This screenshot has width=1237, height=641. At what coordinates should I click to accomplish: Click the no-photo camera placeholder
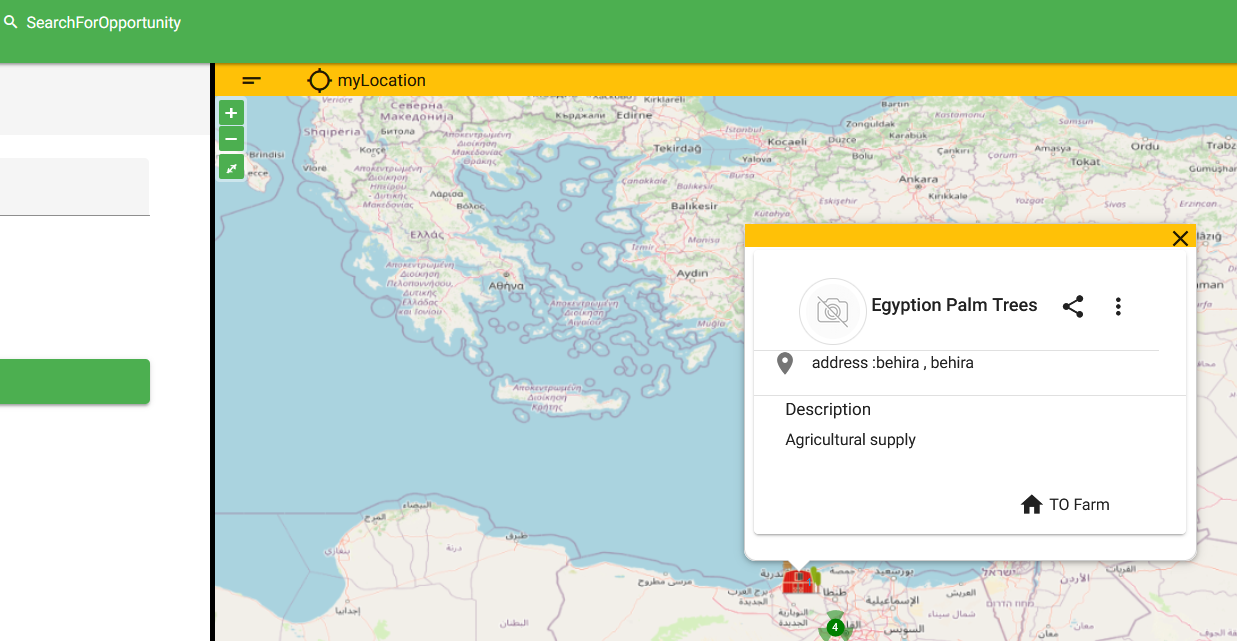pyautogui.click(x=832, y=311)
